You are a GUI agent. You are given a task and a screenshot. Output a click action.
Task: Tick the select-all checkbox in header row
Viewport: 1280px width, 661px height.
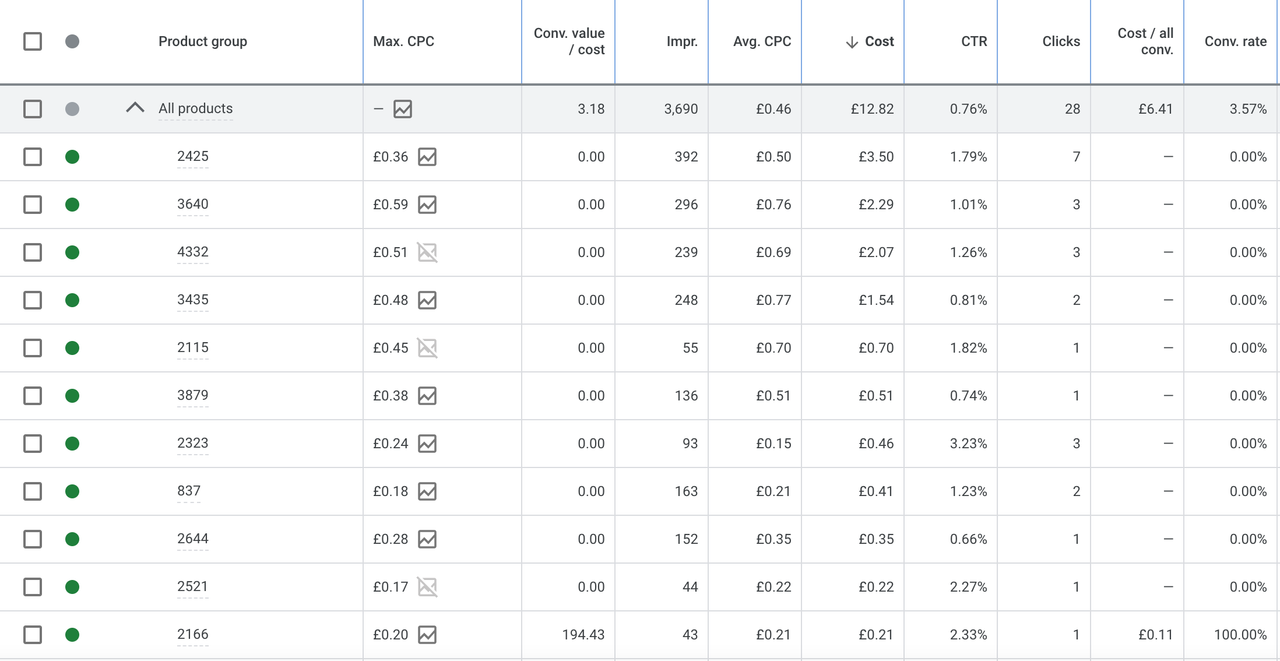[33, 42]
